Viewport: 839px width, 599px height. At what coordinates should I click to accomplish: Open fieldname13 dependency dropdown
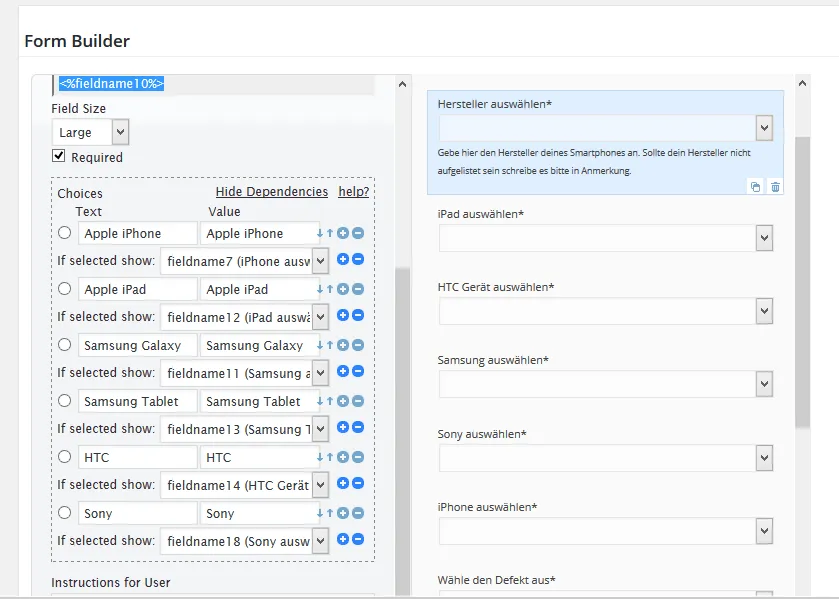pyautogui.click(x=245, y=429)
